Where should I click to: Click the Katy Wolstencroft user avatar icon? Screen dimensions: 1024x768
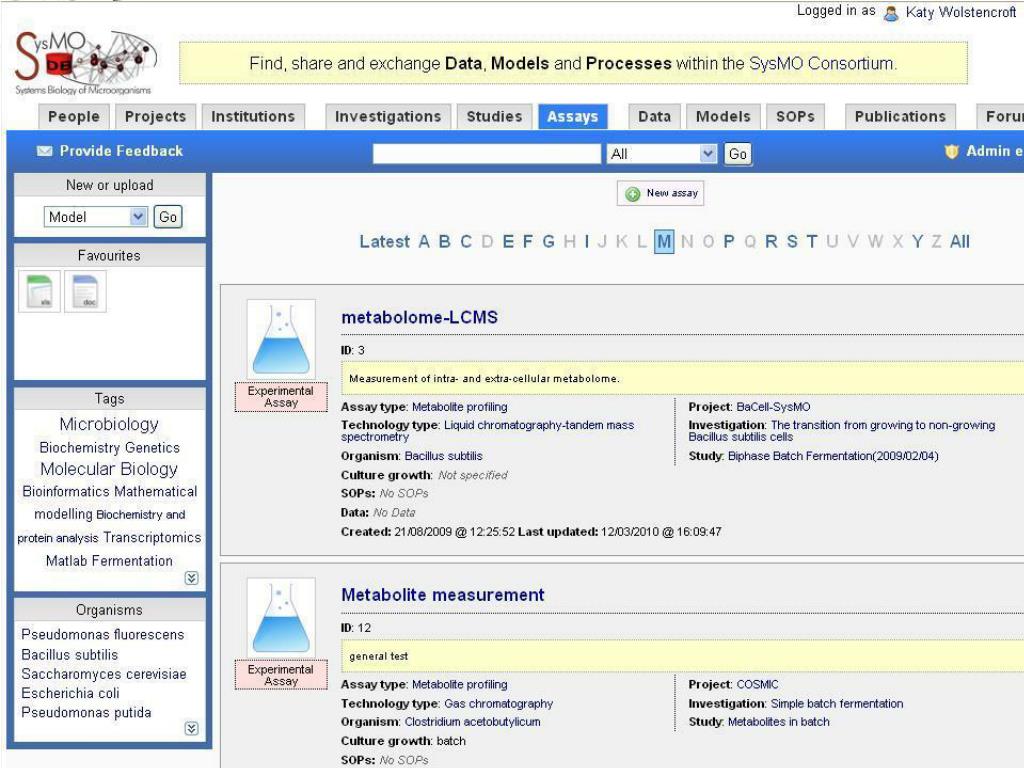pyautogui.click(x=891, y=13)
